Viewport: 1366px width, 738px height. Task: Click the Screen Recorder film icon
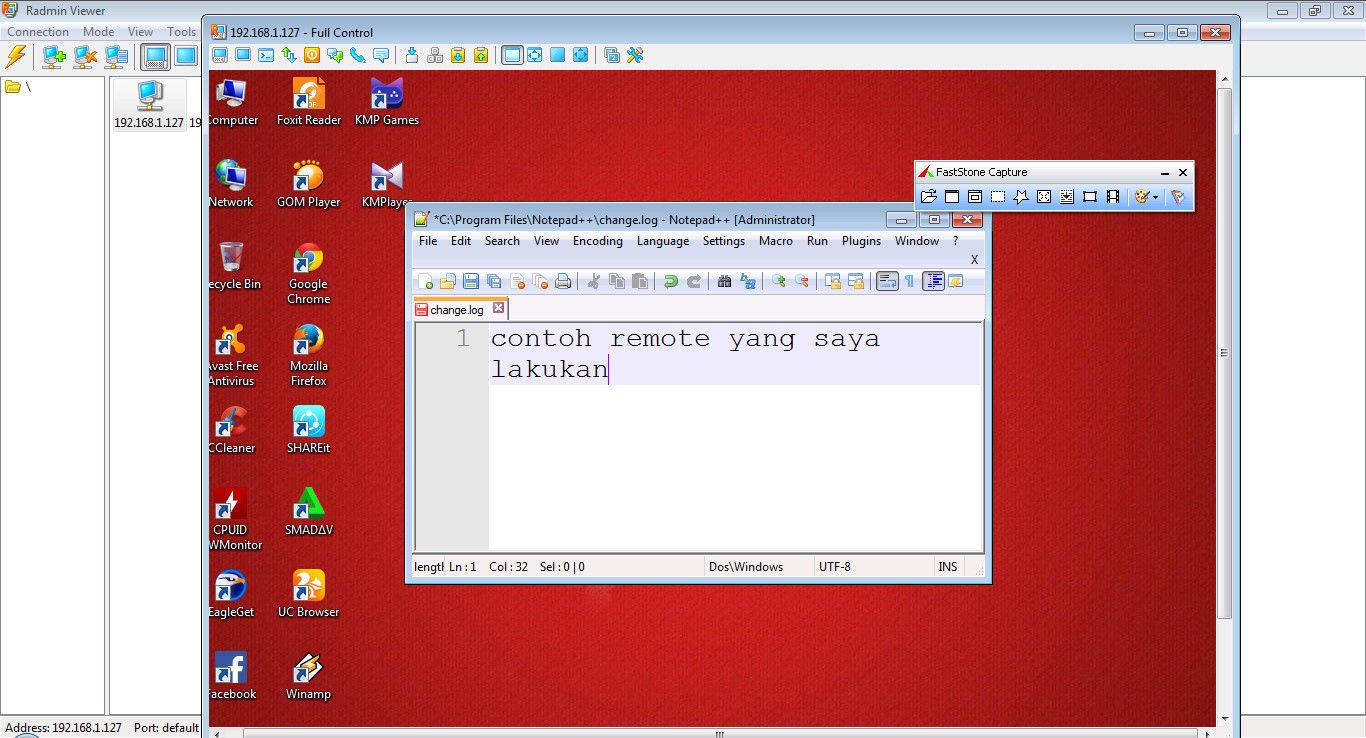[1113, 197]
